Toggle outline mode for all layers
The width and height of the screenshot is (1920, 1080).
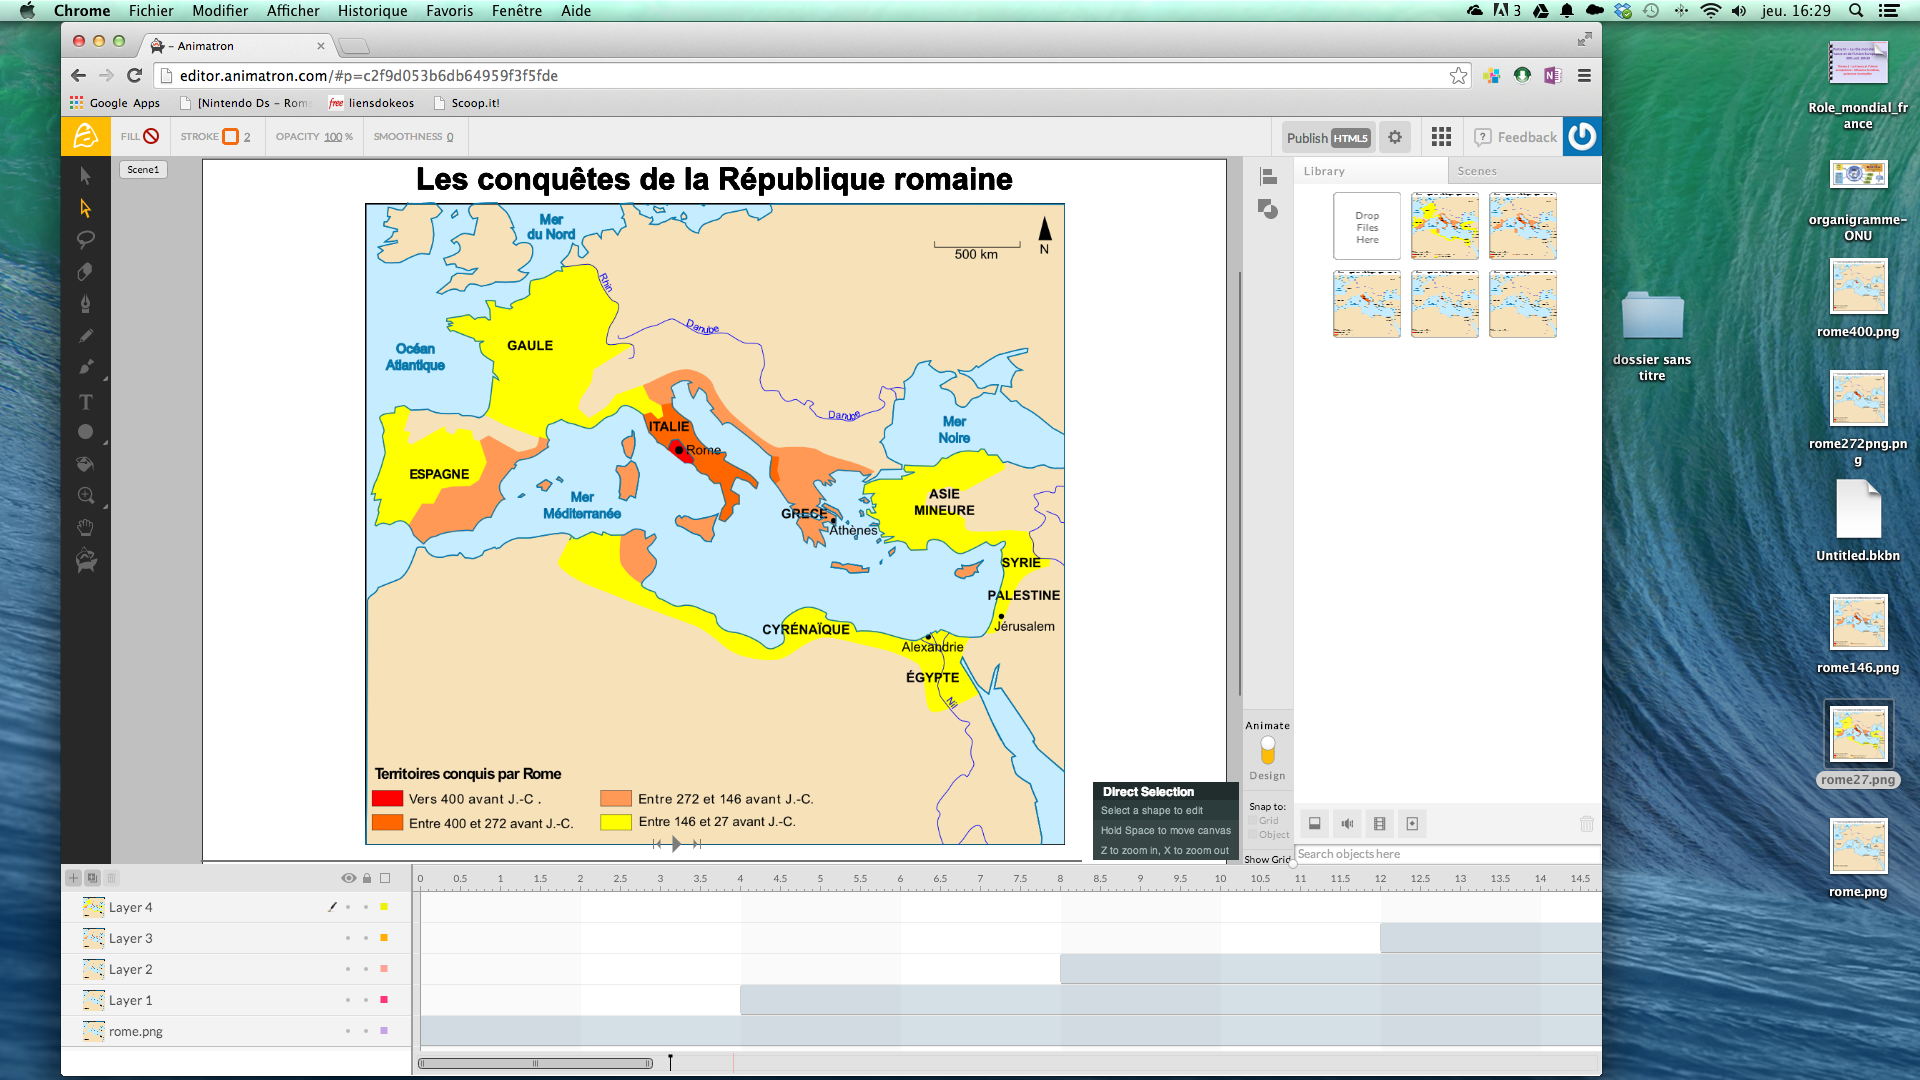tap(385, 878)
